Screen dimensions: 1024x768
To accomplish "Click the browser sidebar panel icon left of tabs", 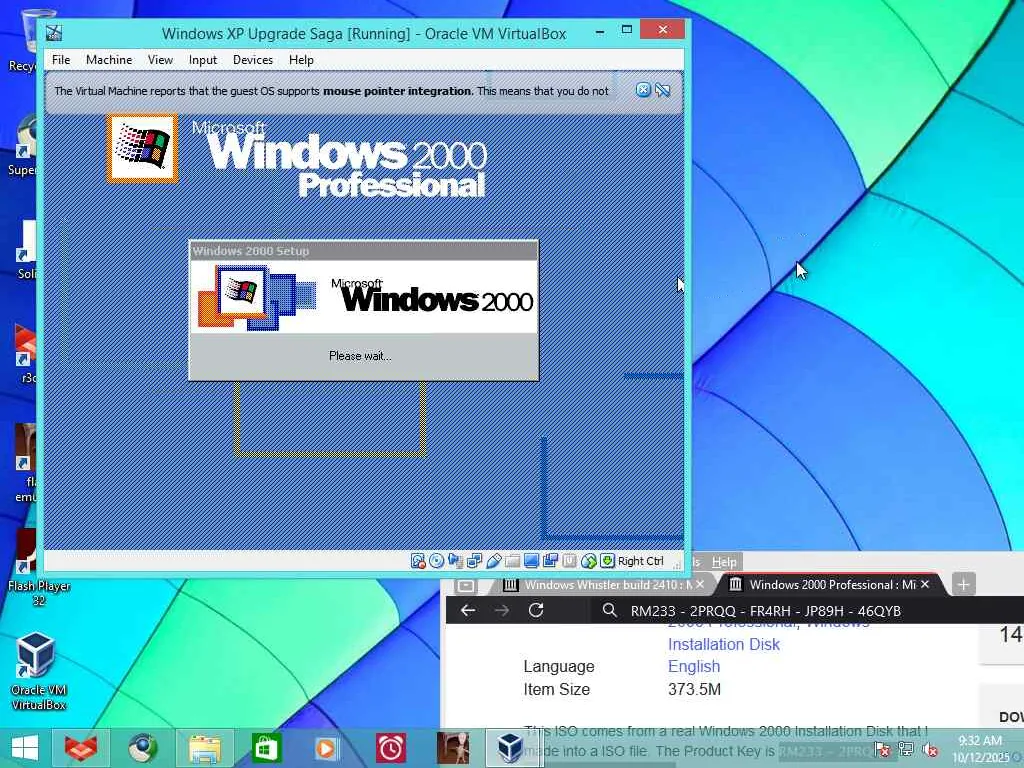I will tap(466, 585).
